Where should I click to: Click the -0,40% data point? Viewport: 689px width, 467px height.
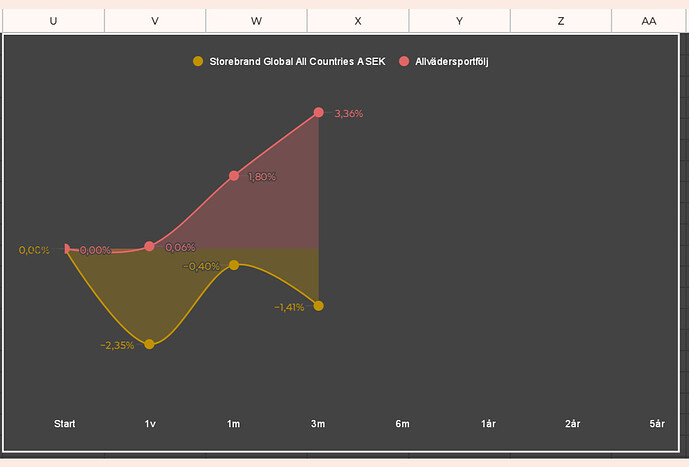(234, 265)
